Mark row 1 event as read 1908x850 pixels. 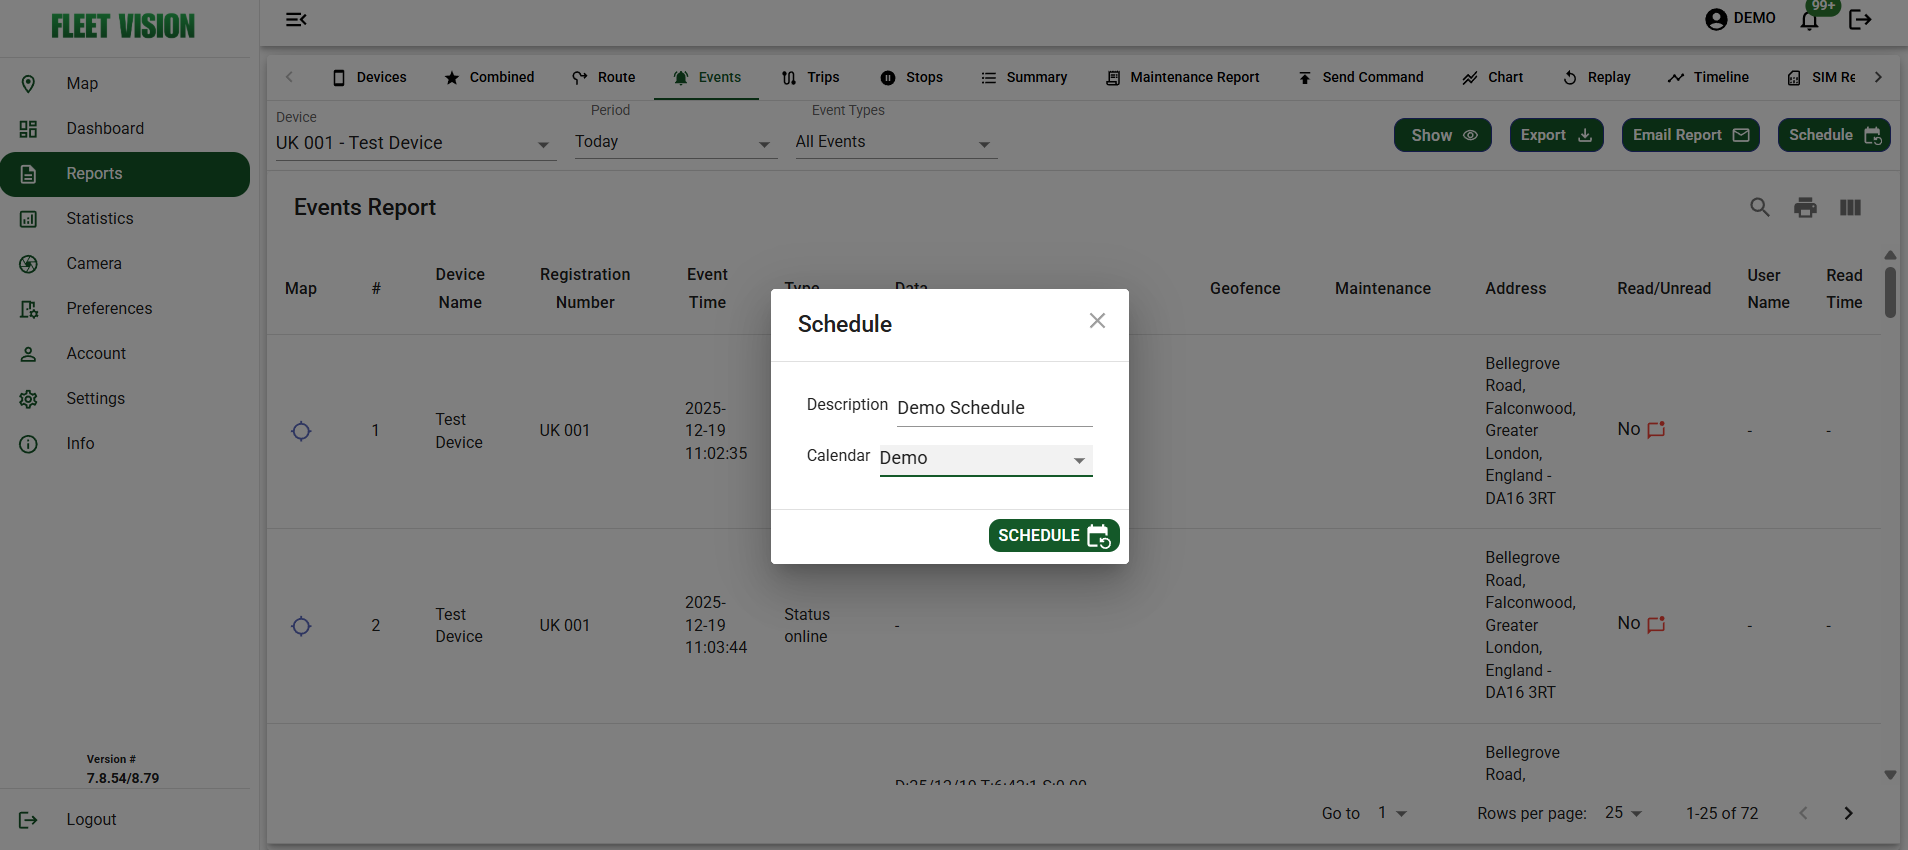[1656, 430]
